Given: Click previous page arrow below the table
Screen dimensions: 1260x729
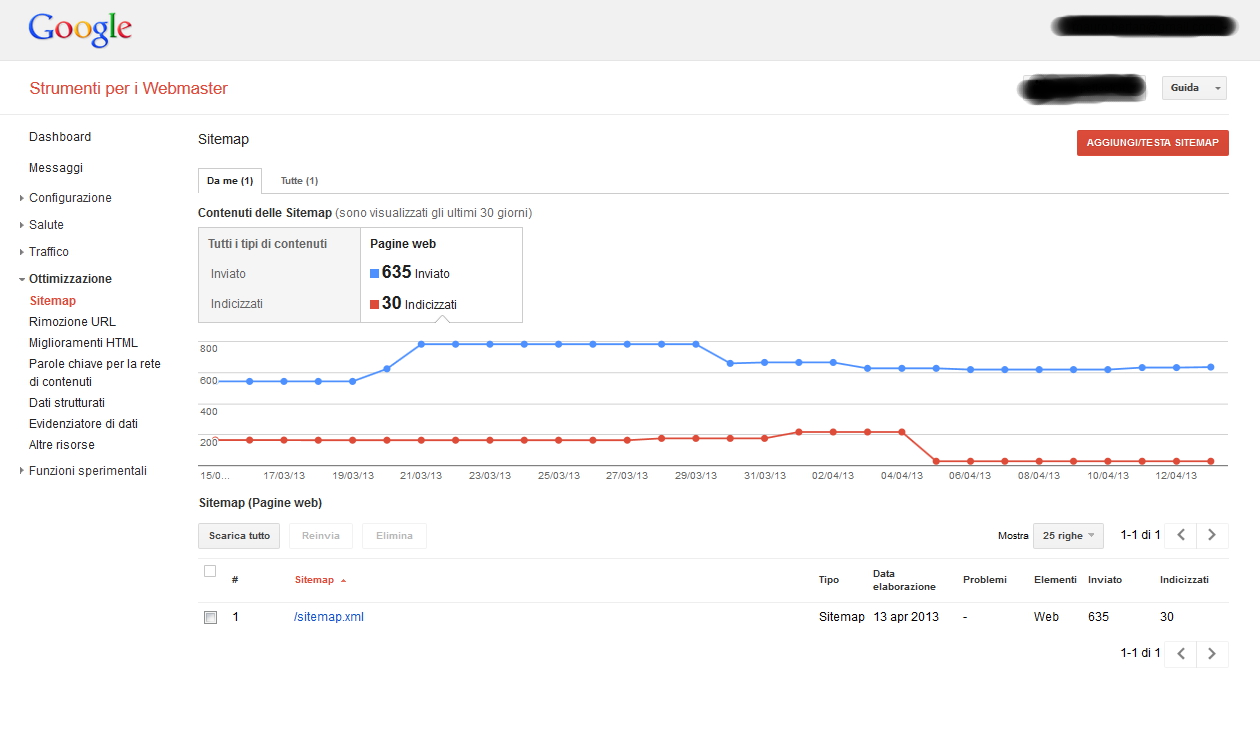Looking at the screenshot, I should click(1181, 654).
